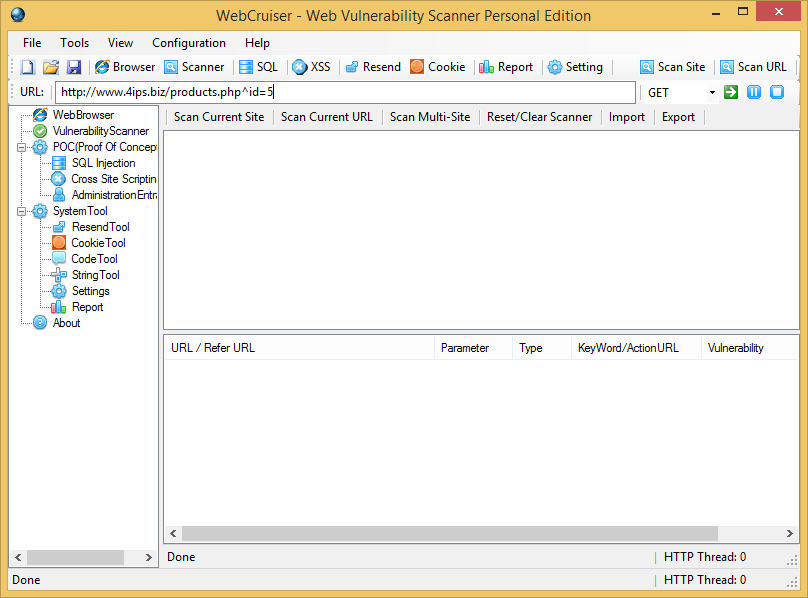Open Report in the tree
The width and height of the screenshot is (808, 598).
pyautogui.click(x=88, y=307)
